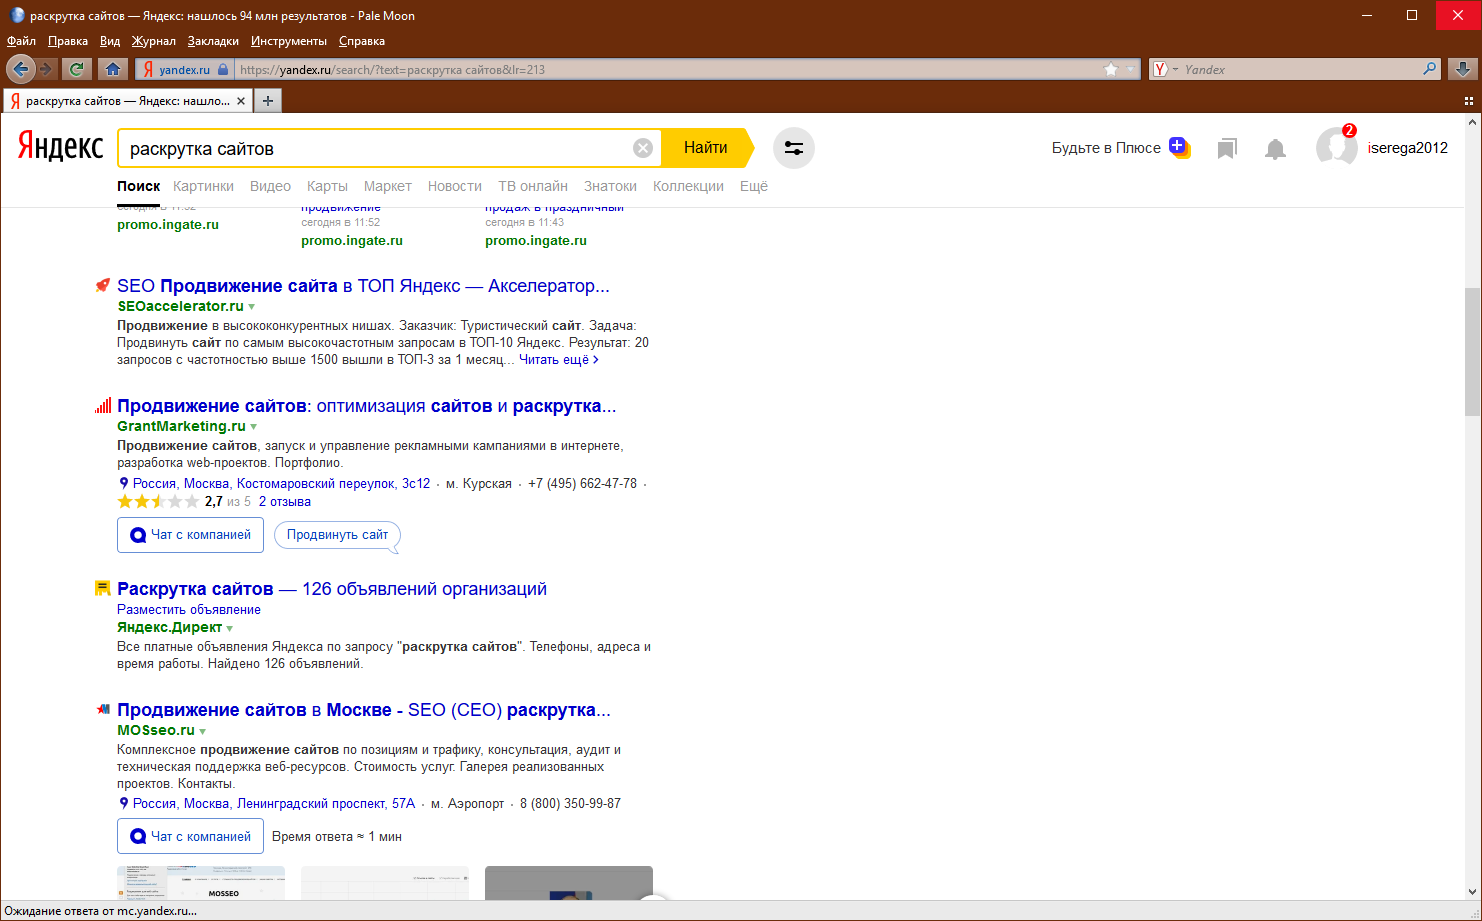The width and height of the screenshot is (1482, 921).
Task: Open Раскрутка сайтов 126 объявлений result
Action: pyautogui.click(x=332, y=589)
